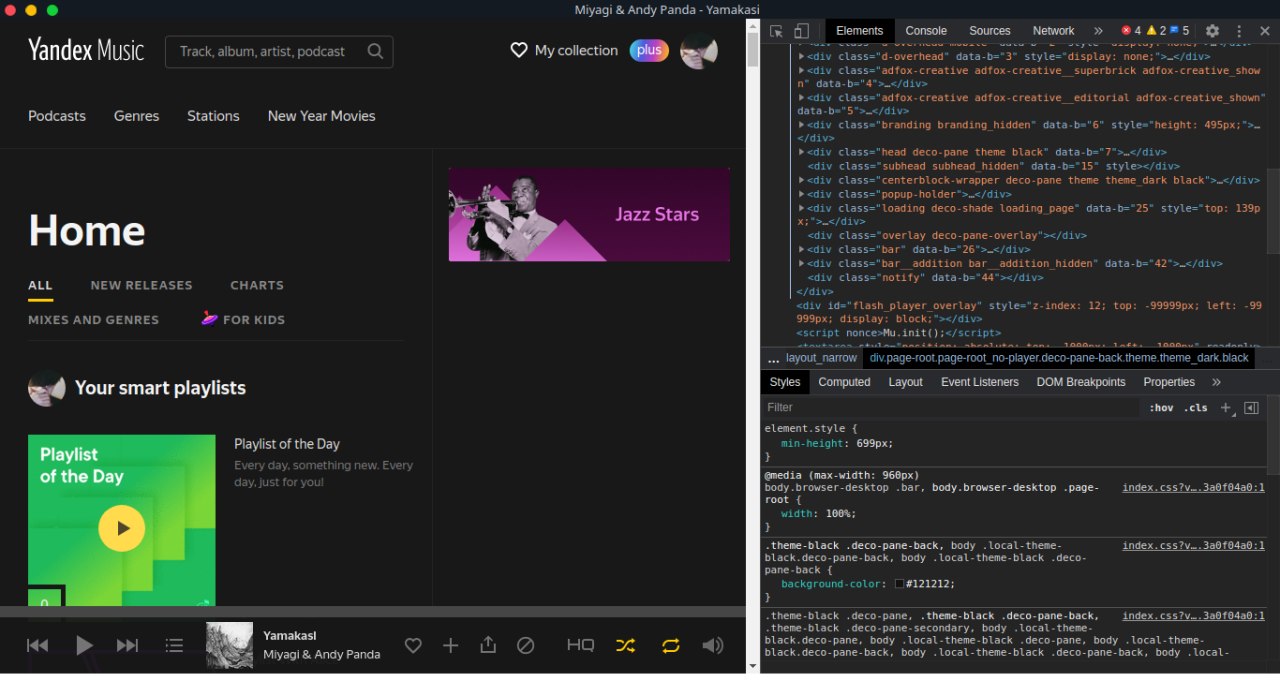Image resolution: width=1280 pixels, height=696 pixels.
Task: Click the #121212 background-color swatch
Action: (900, 584)
